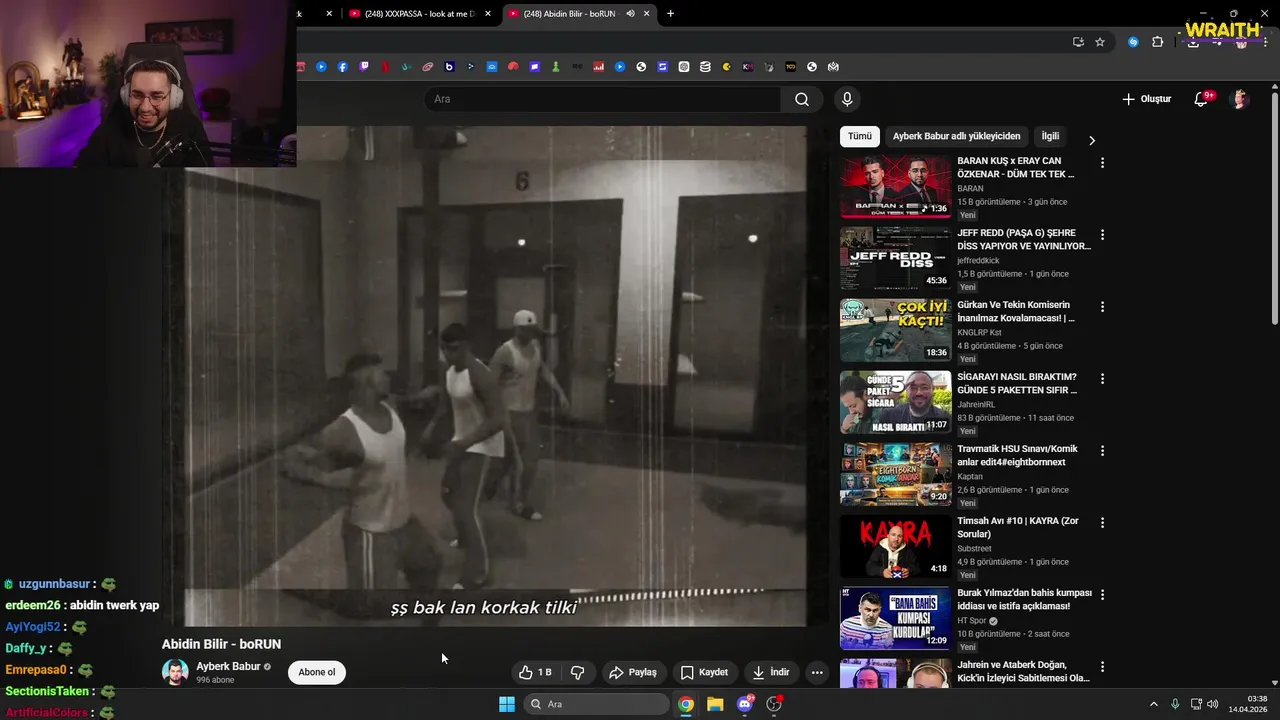Open Chrome from the taskbar
Image resolution: width=1280 pixels, height=720 pixels.
click(x=686, y=704)
